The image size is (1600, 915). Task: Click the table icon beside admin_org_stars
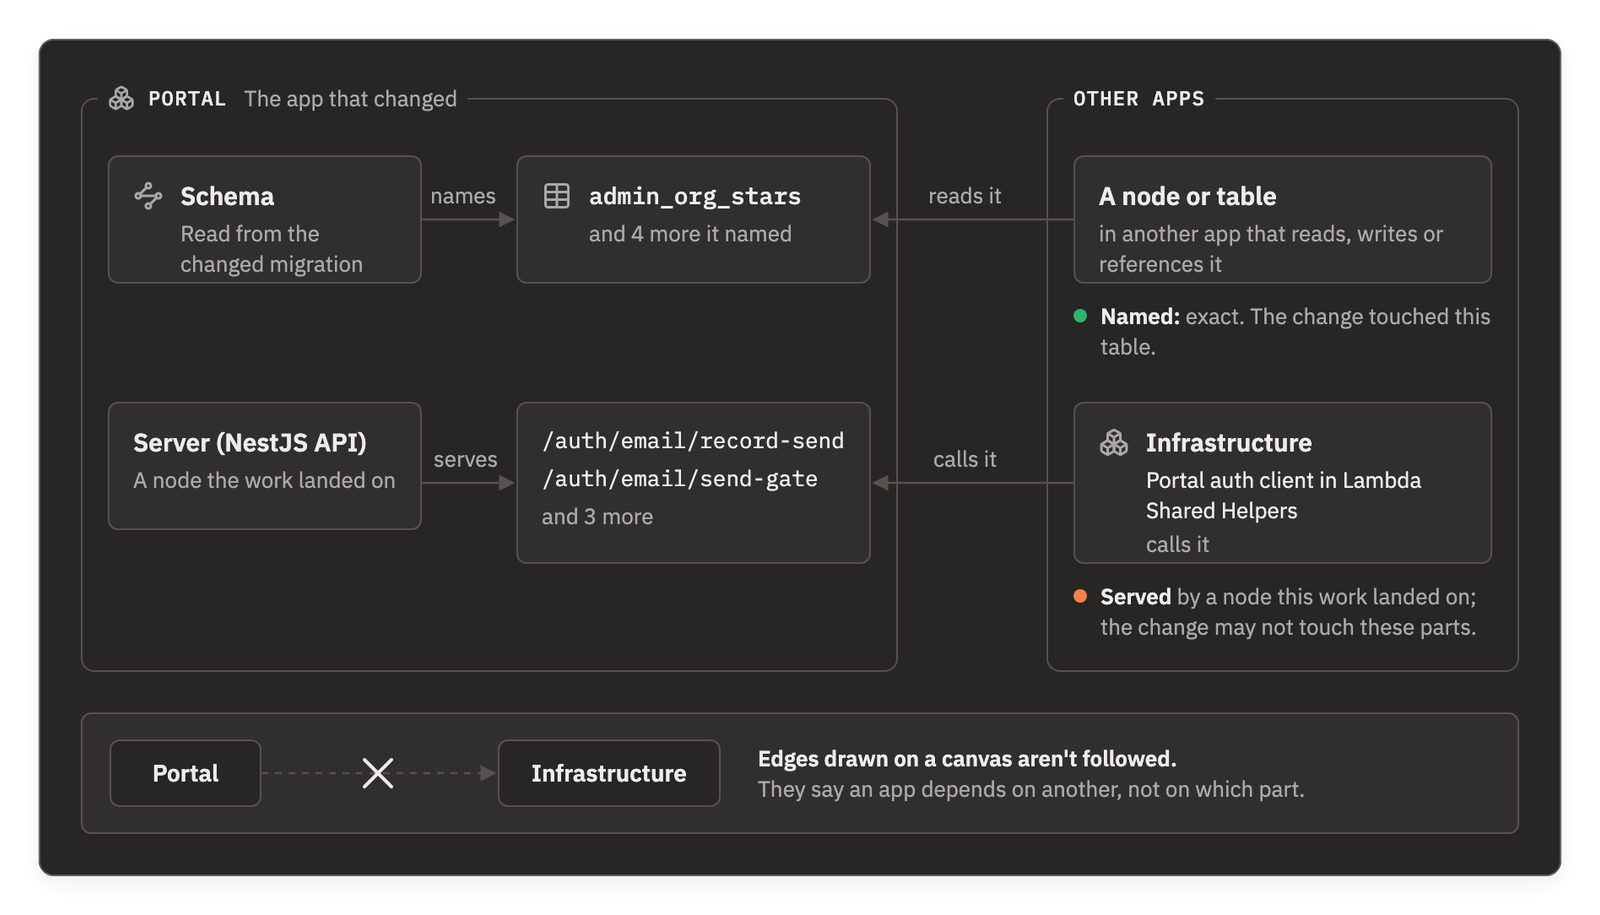pyautogui.click(x=557, y=195)
